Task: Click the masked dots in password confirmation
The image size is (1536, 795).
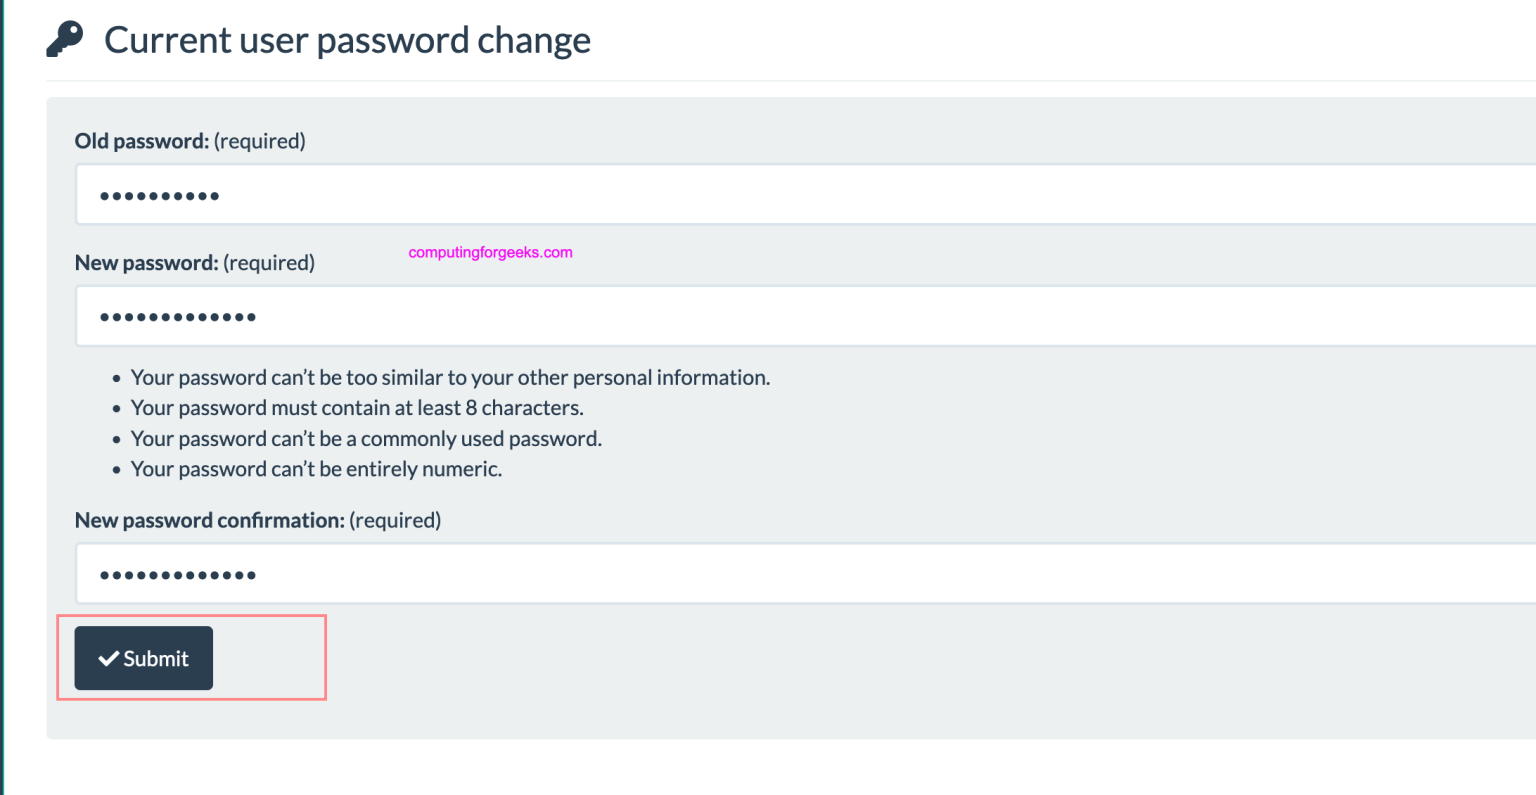Action: (x=178, y=575)
